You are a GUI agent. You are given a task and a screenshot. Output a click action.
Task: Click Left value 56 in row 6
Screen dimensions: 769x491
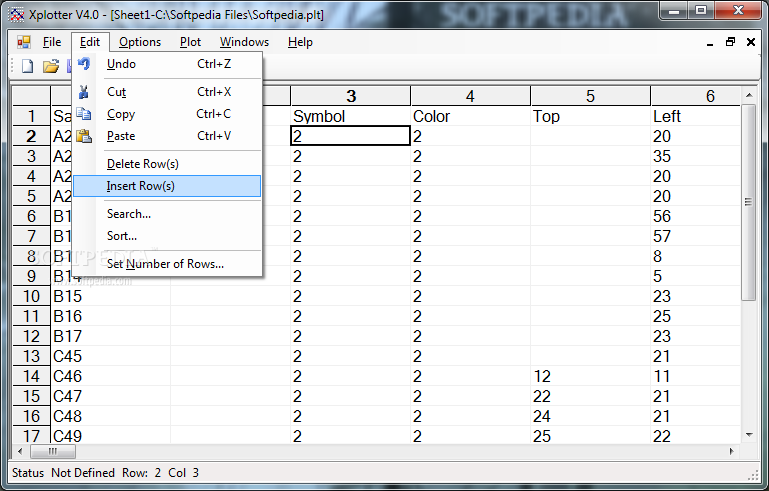click(695, 216)
